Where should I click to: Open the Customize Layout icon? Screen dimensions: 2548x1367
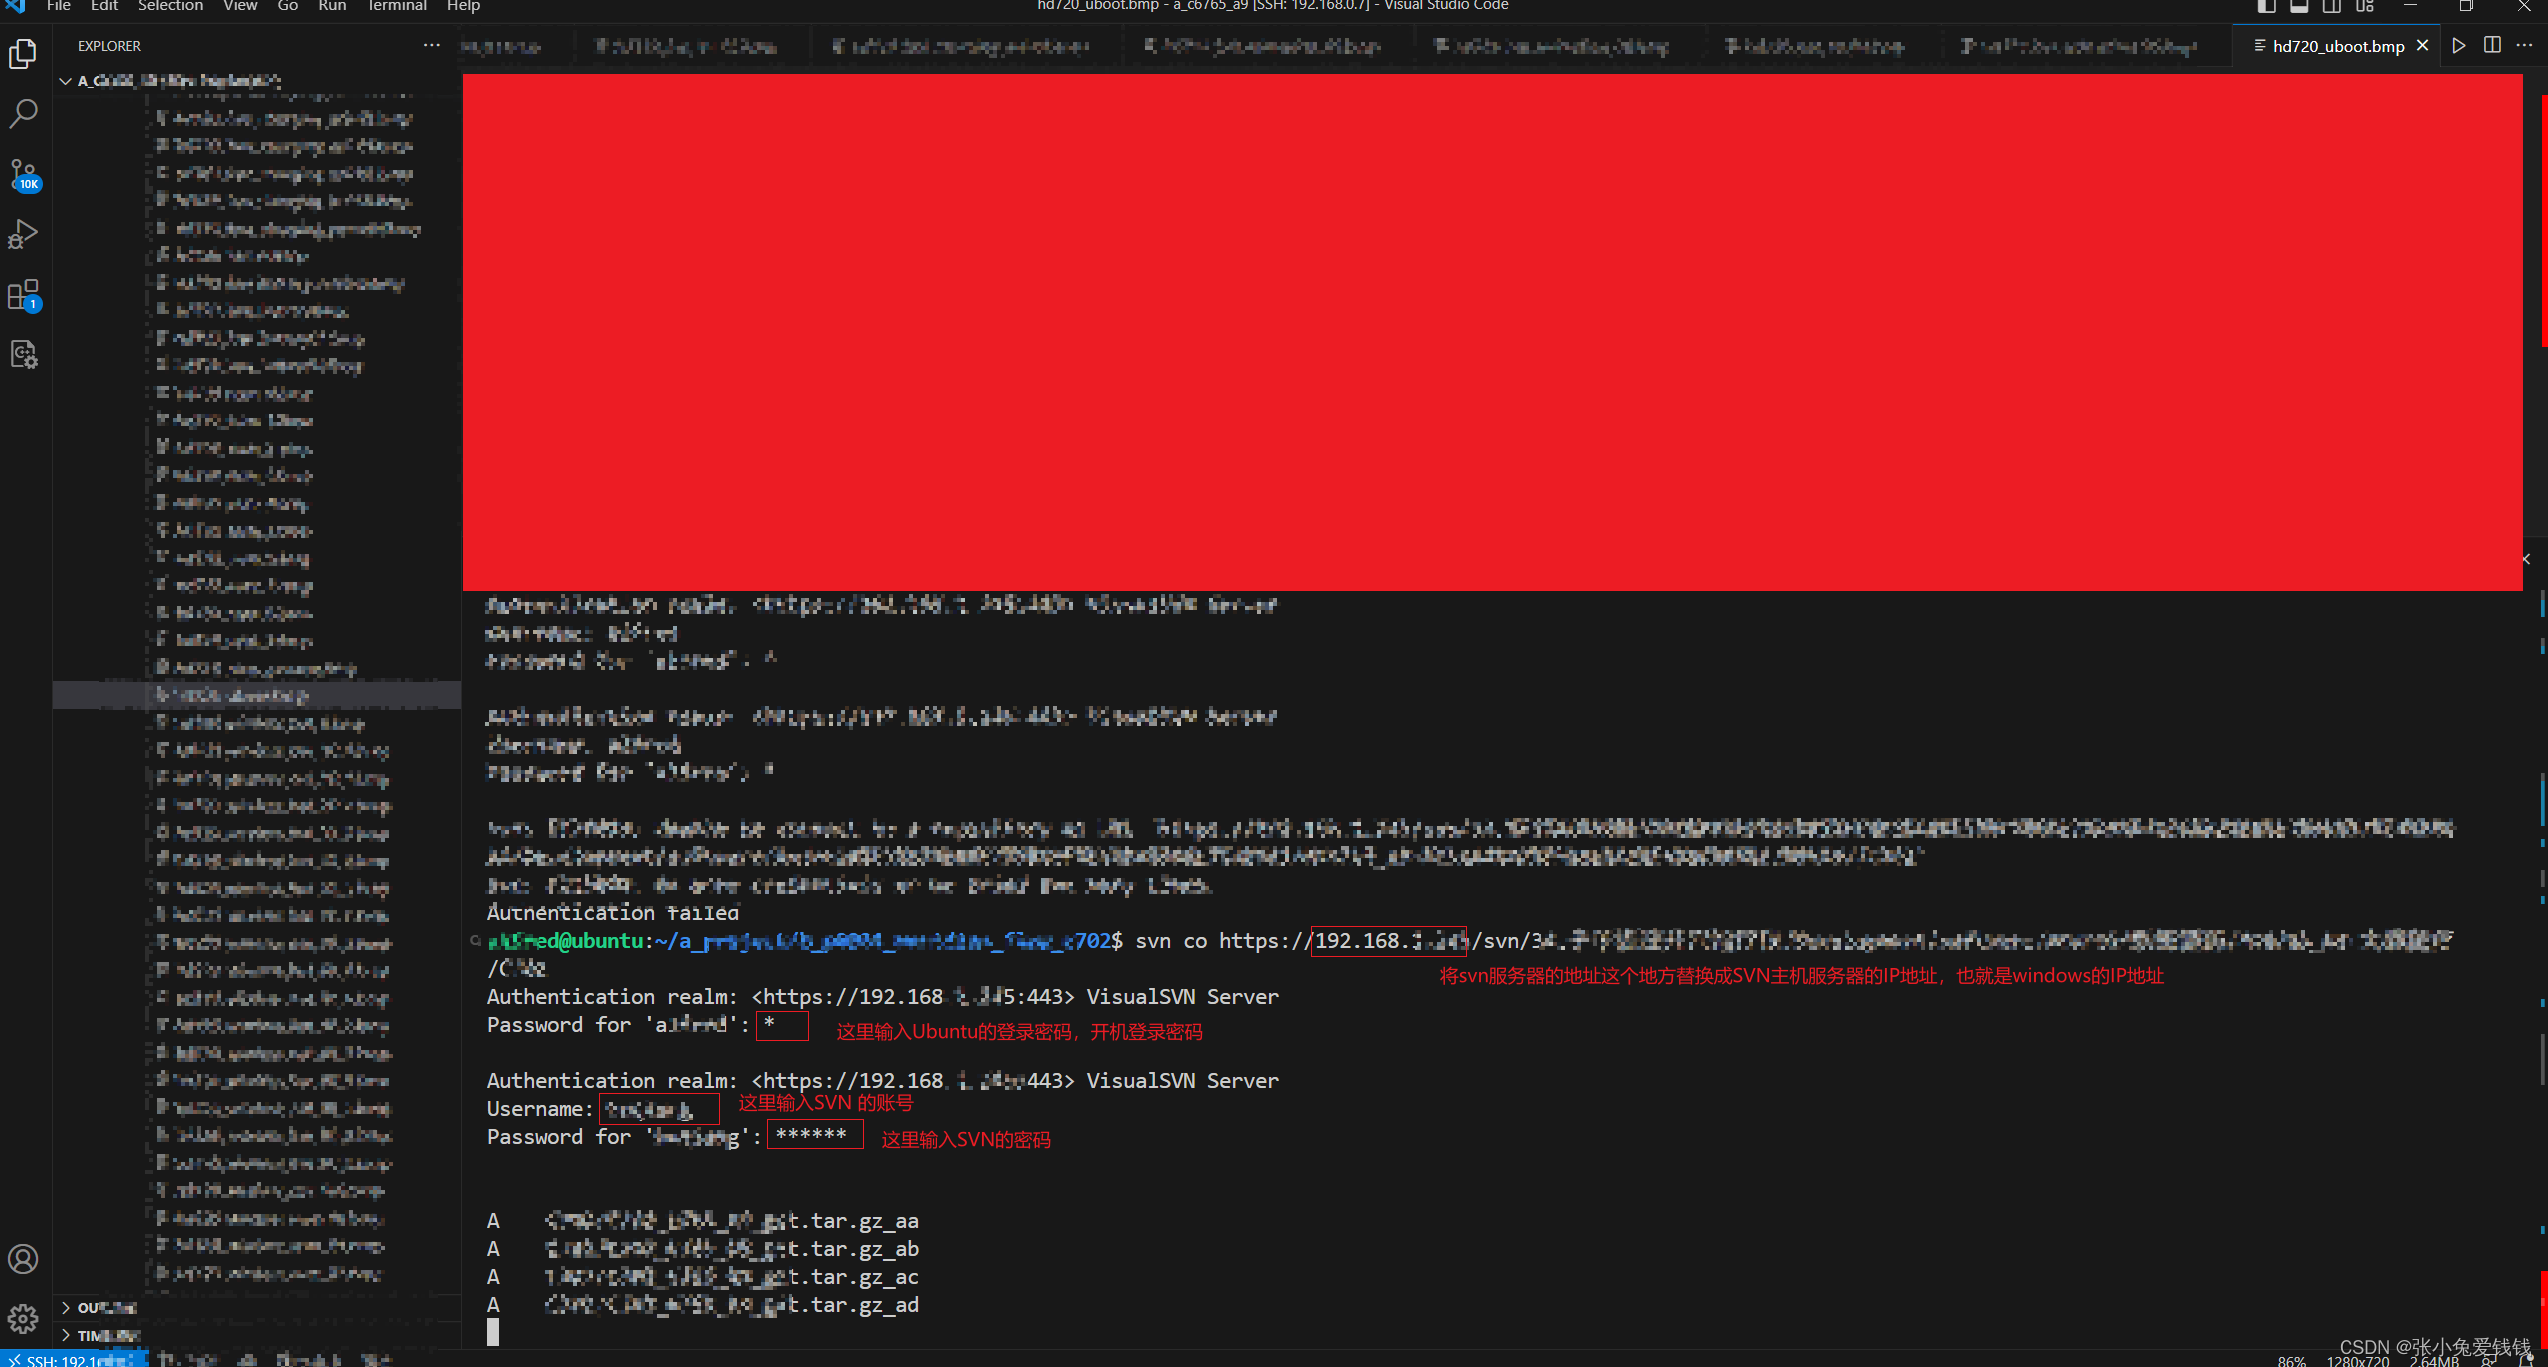(x=2365, y=6)
